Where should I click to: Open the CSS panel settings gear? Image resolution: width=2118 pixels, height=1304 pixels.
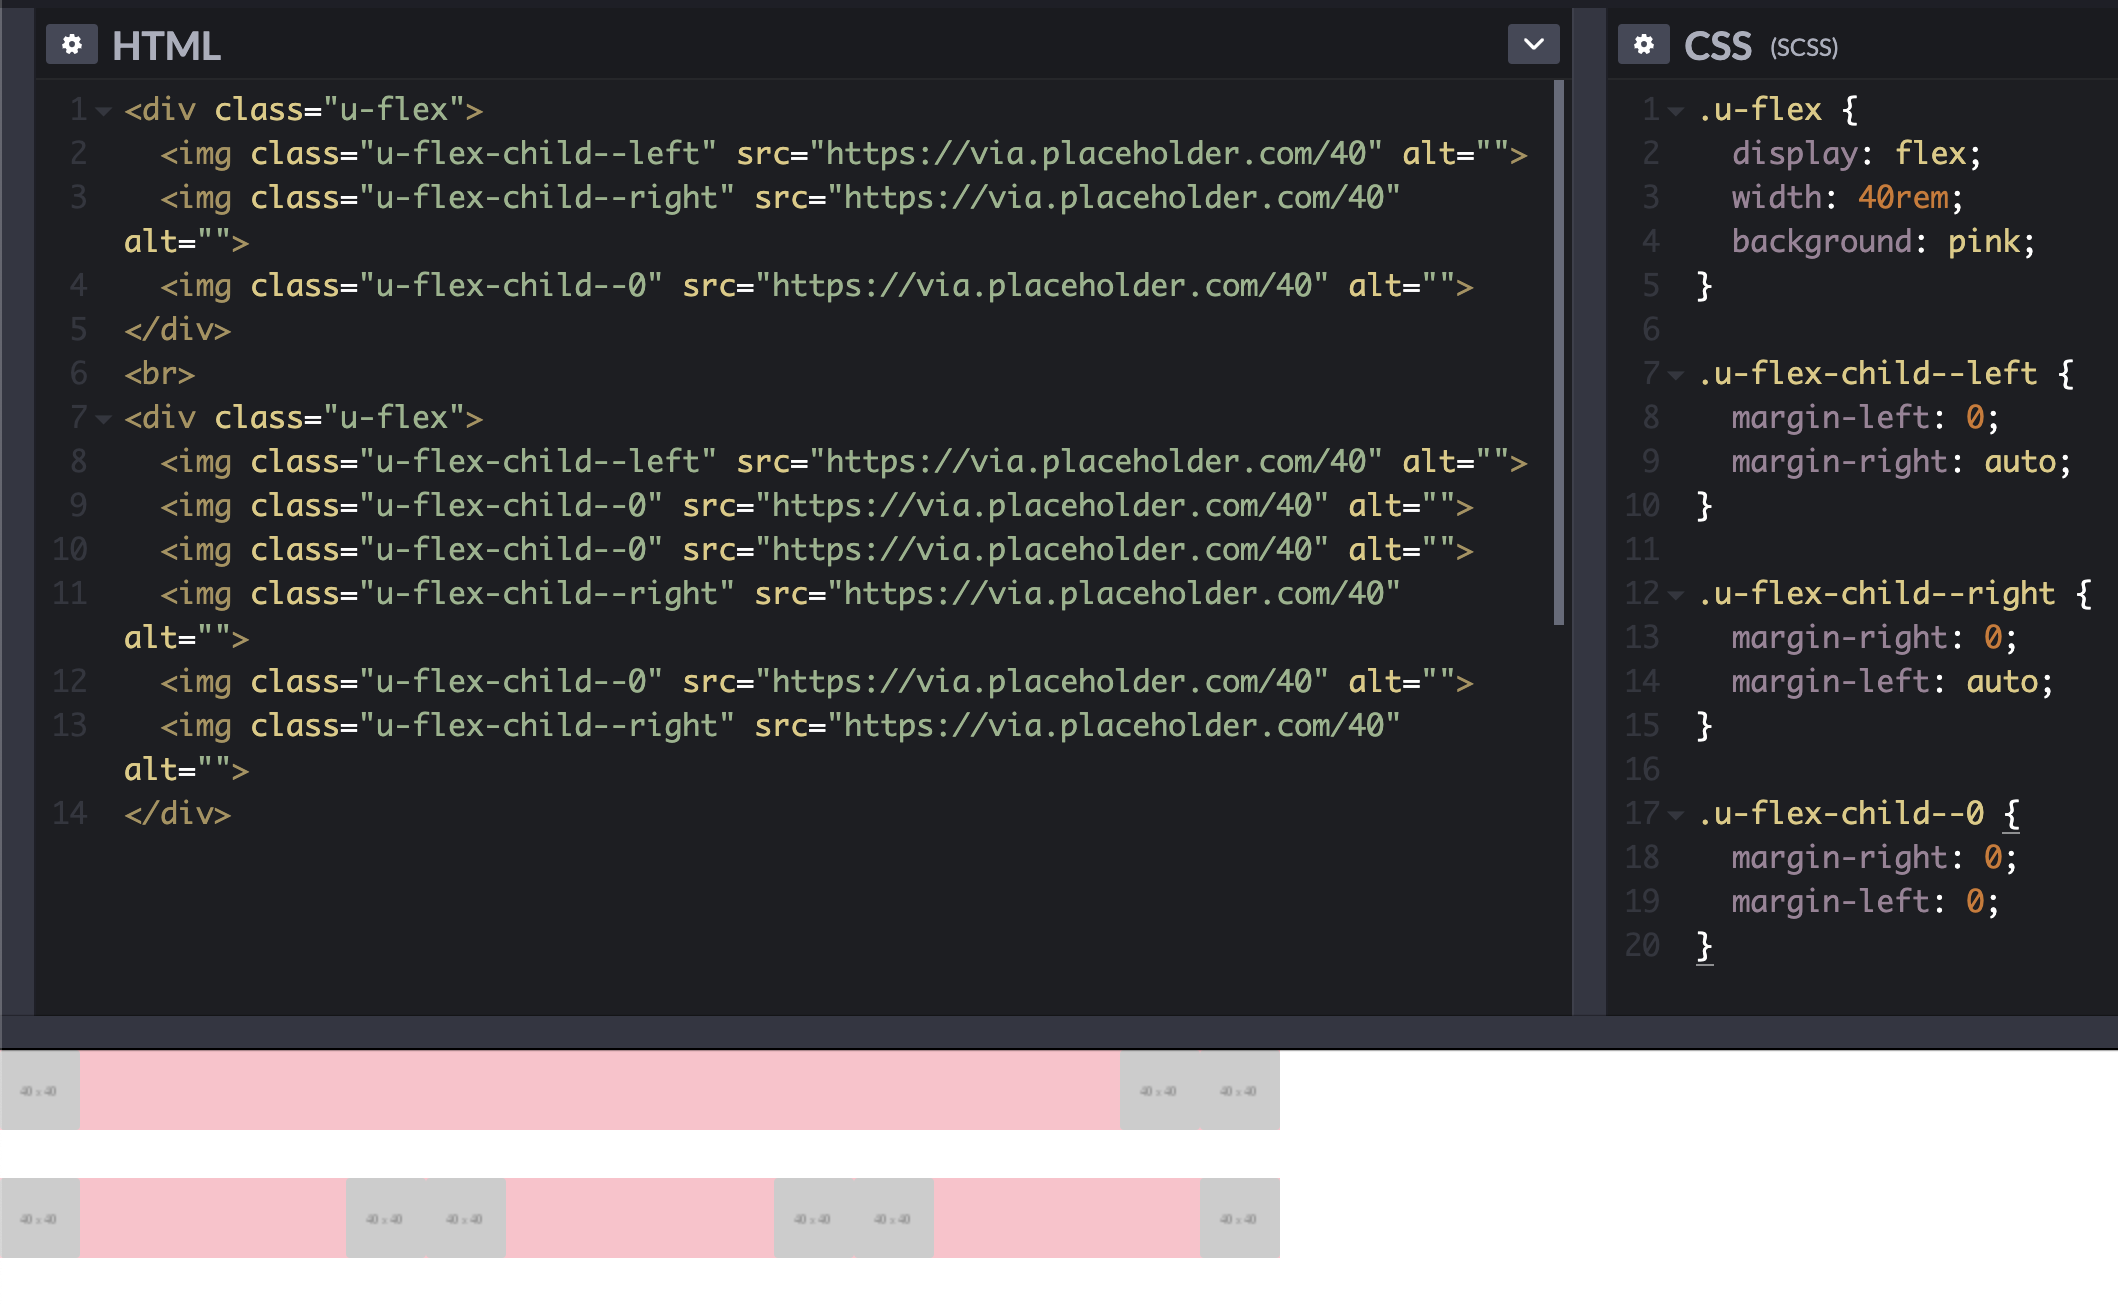tap(1645, 45)
